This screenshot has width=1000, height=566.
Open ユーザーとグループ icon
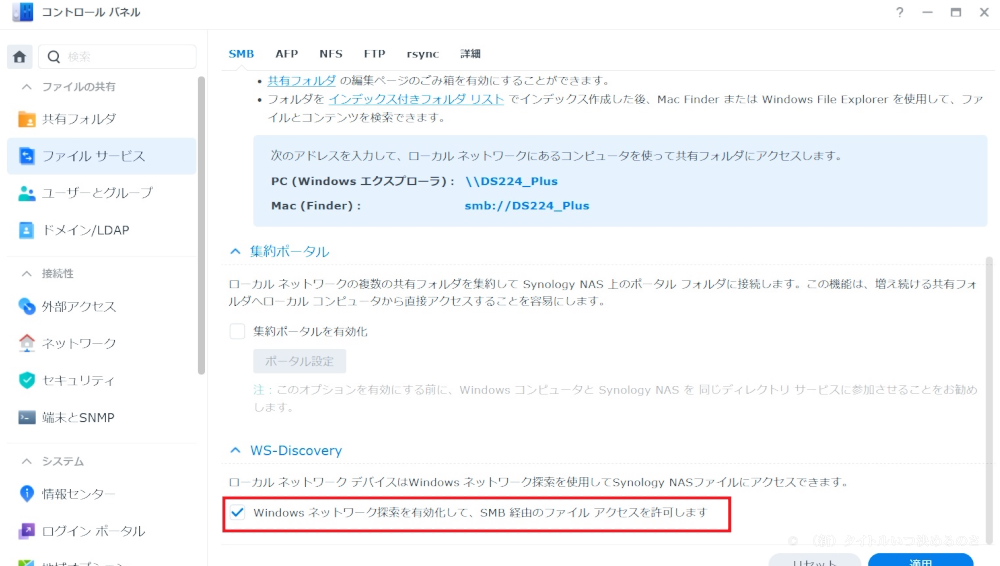coord(27,193)
